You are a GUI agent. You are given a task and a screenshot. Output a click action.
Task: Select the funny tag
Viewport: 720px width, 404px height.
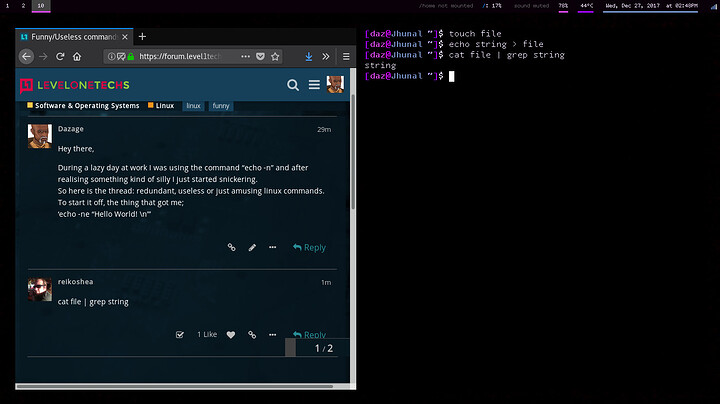pyautogui.click(x=221, y=106)
